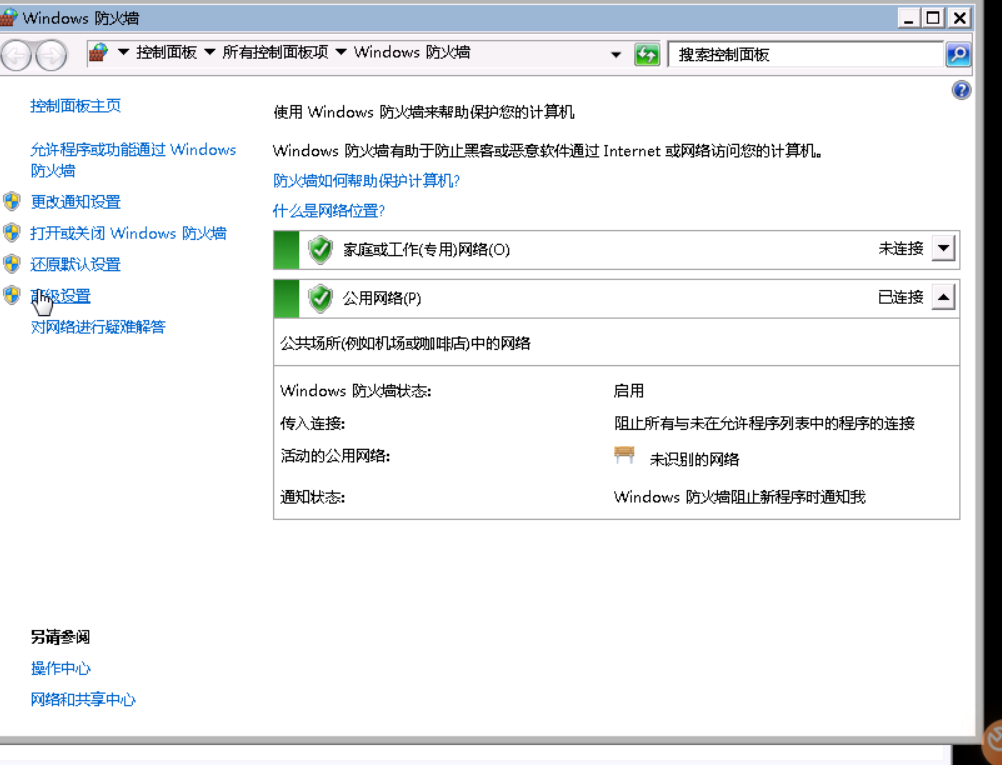This screenshot has width=1002, height=765.
Task: Click the green refresh button
Action: point(647,54)
